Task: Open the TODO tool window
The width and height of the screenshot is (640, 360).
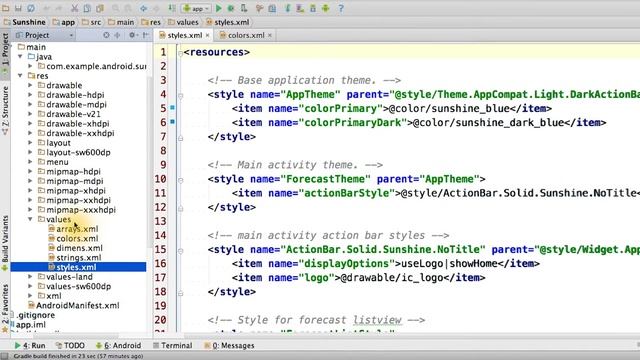Action: tap(70, 345)
